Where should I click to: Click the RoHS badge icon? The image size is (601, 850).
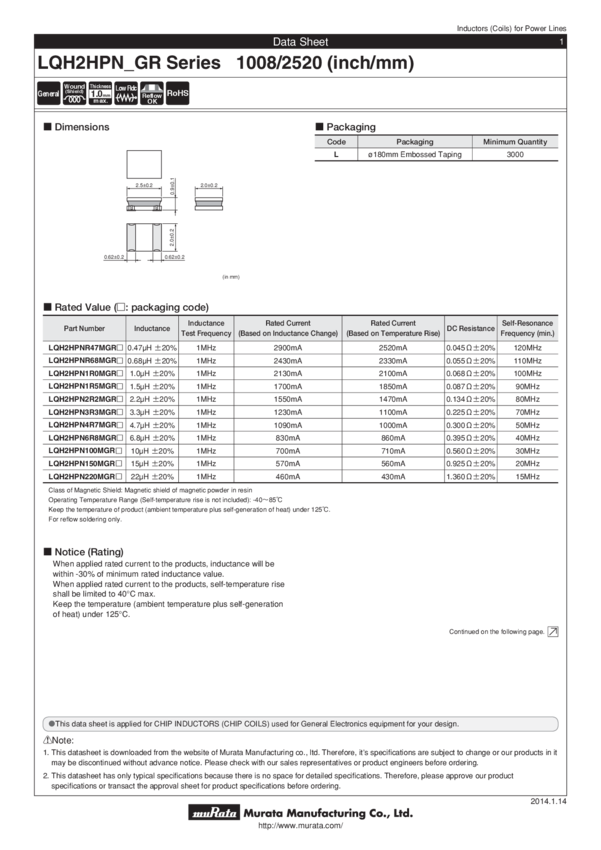178,93
